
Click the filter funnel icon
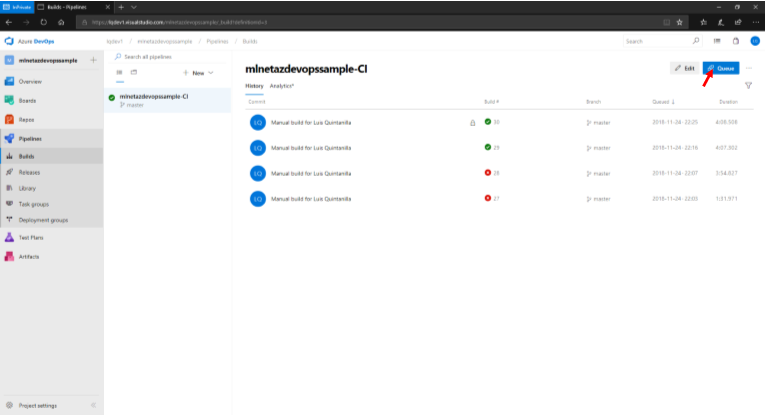click(748, 86)
